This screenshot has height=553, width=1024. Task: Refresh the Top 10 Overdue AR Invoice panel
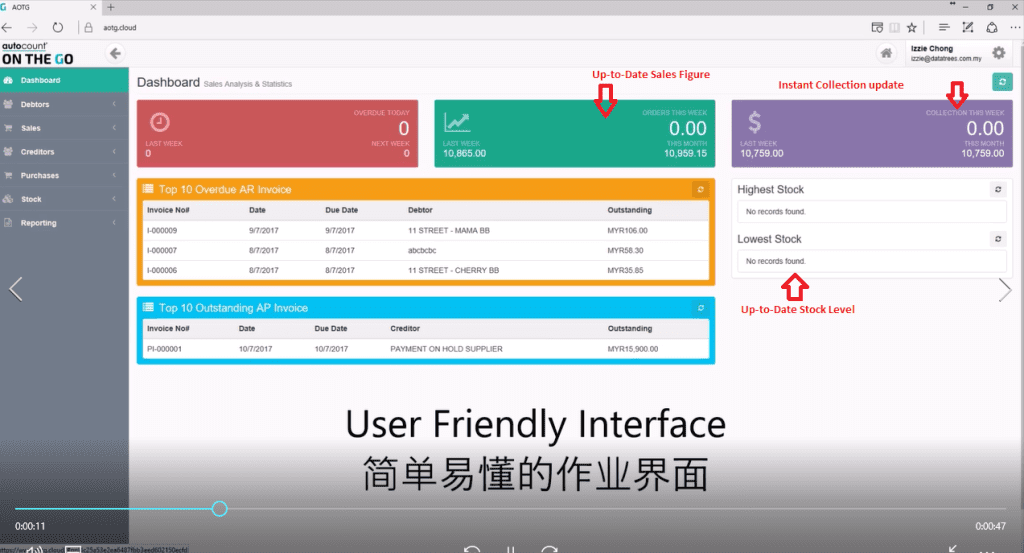point(700,189)
